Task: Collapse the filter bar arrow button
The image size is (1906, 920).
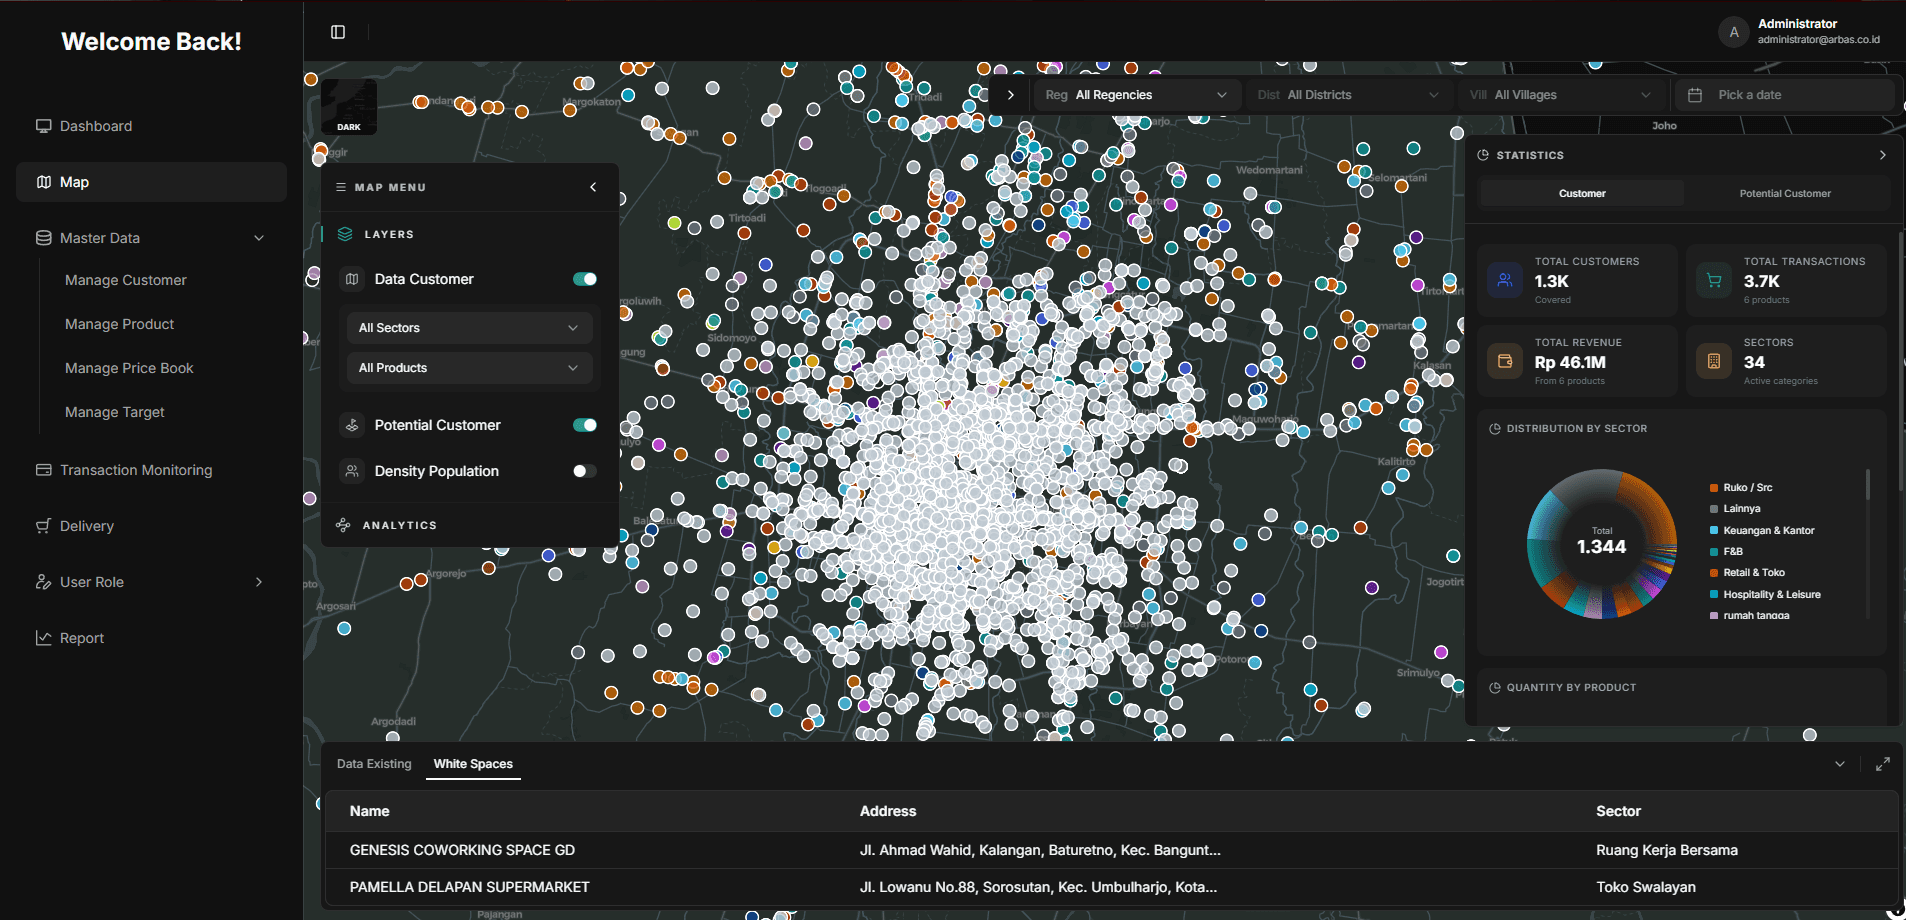Action: click(x=1011, y=95)
